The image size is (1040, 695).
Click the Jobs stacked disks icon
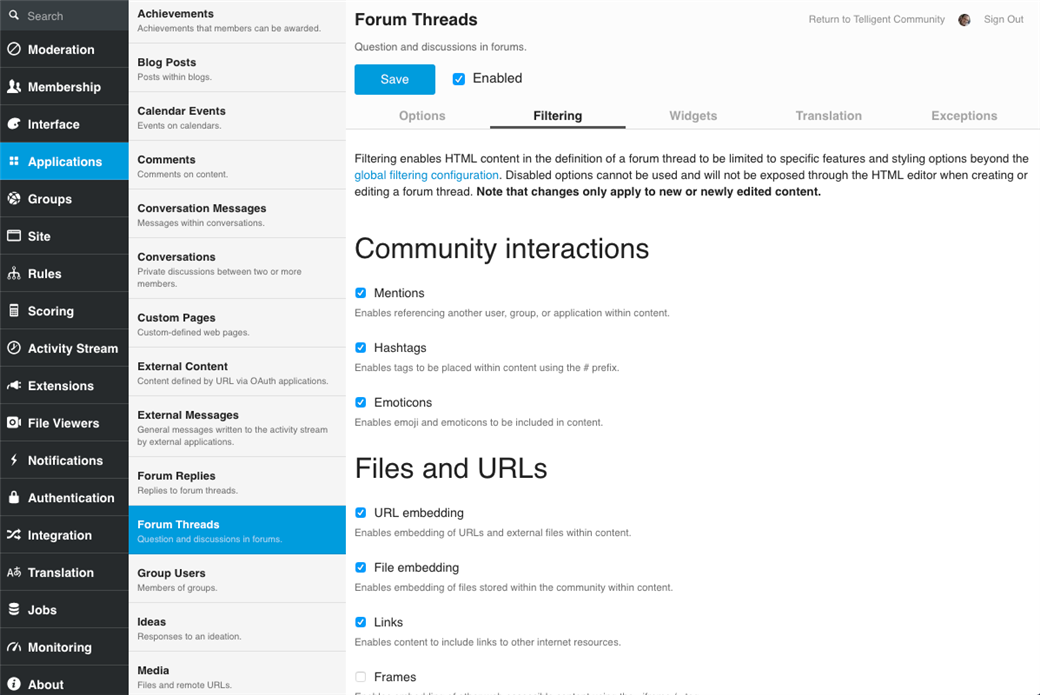click(x=14, y=609)
